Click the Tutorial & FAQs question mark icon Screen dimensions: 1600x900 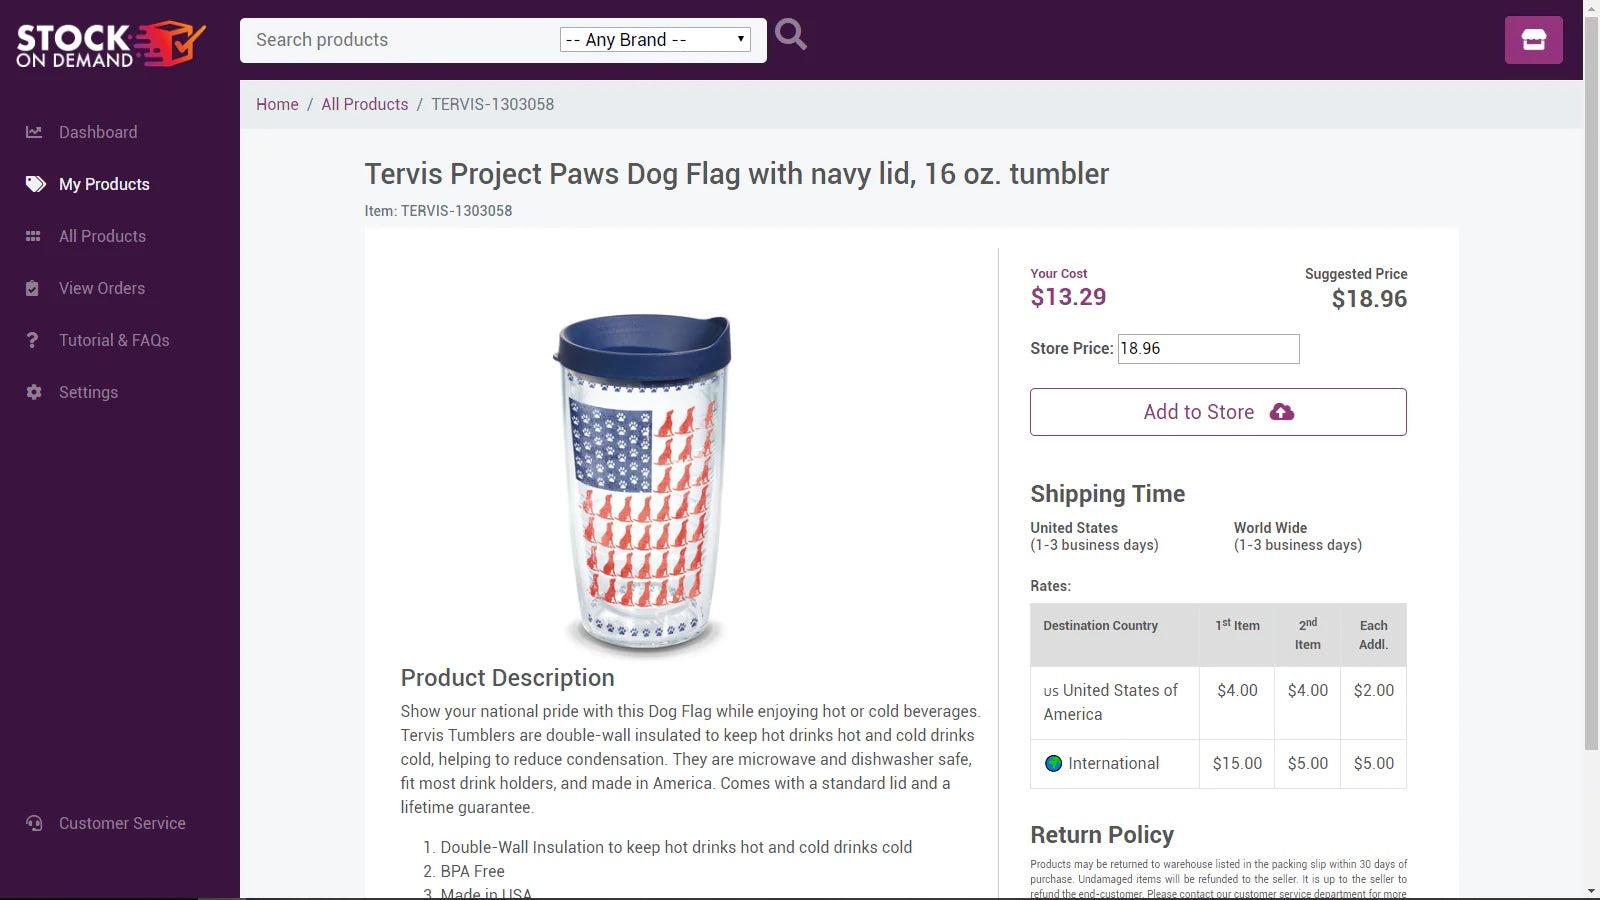34,340
